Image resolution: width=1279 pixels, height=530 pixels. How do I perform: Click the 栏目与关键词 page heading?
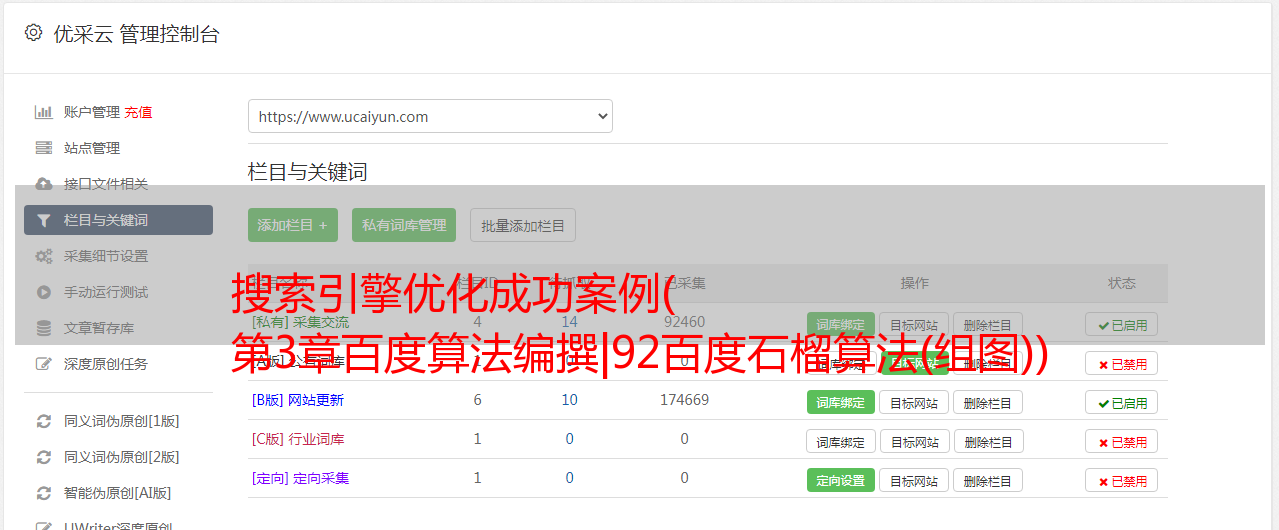coord(308,172)
